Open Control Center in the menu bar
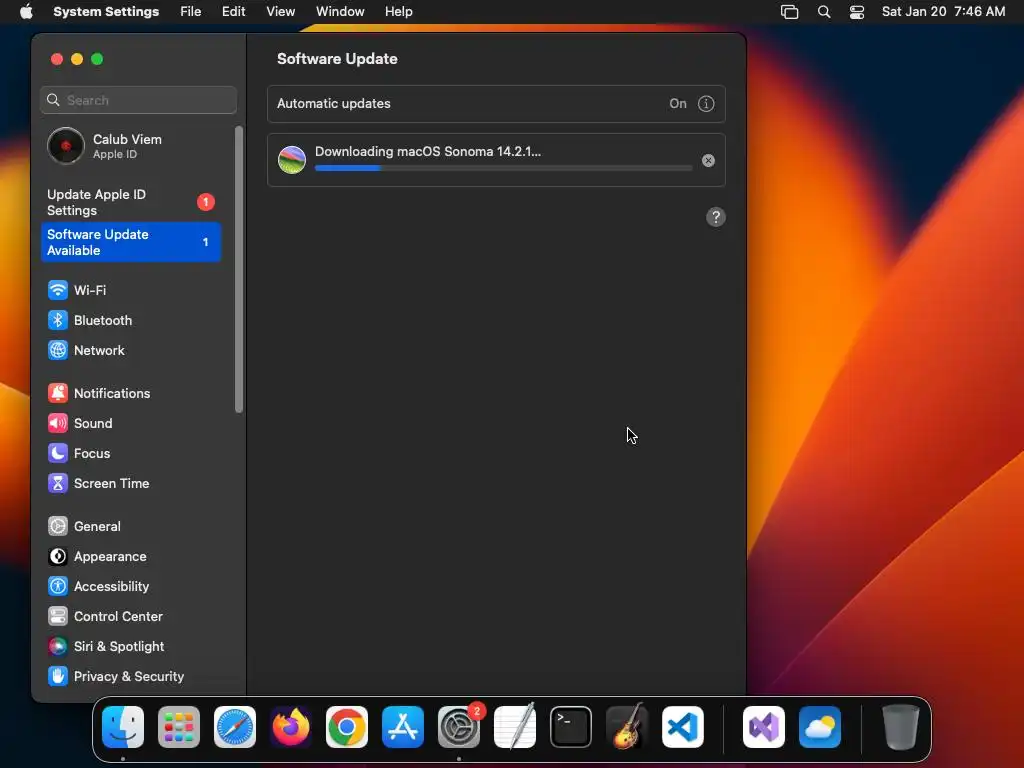The width and height of the screenshot is (1024, 768). (857, 12)
